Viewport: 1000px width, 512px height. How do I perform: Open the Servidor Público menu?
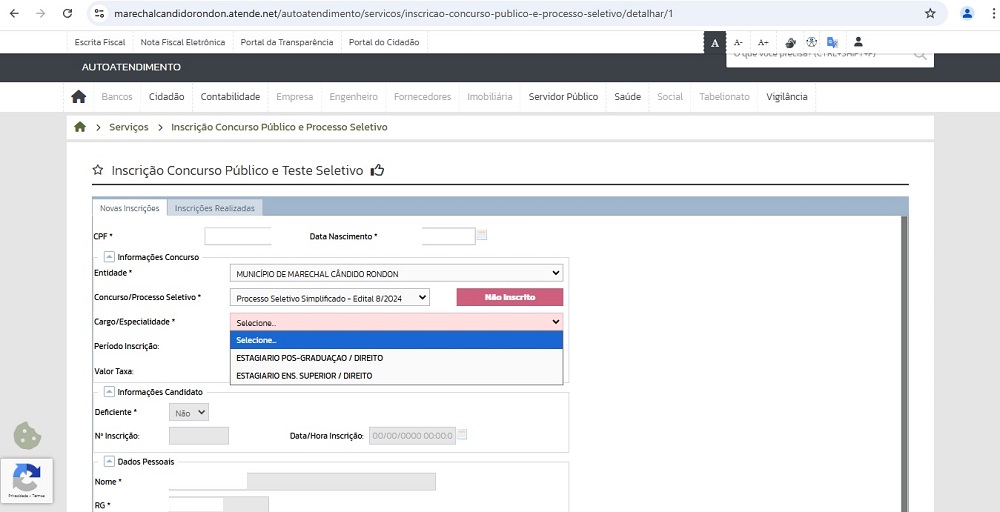pos(563,97)
